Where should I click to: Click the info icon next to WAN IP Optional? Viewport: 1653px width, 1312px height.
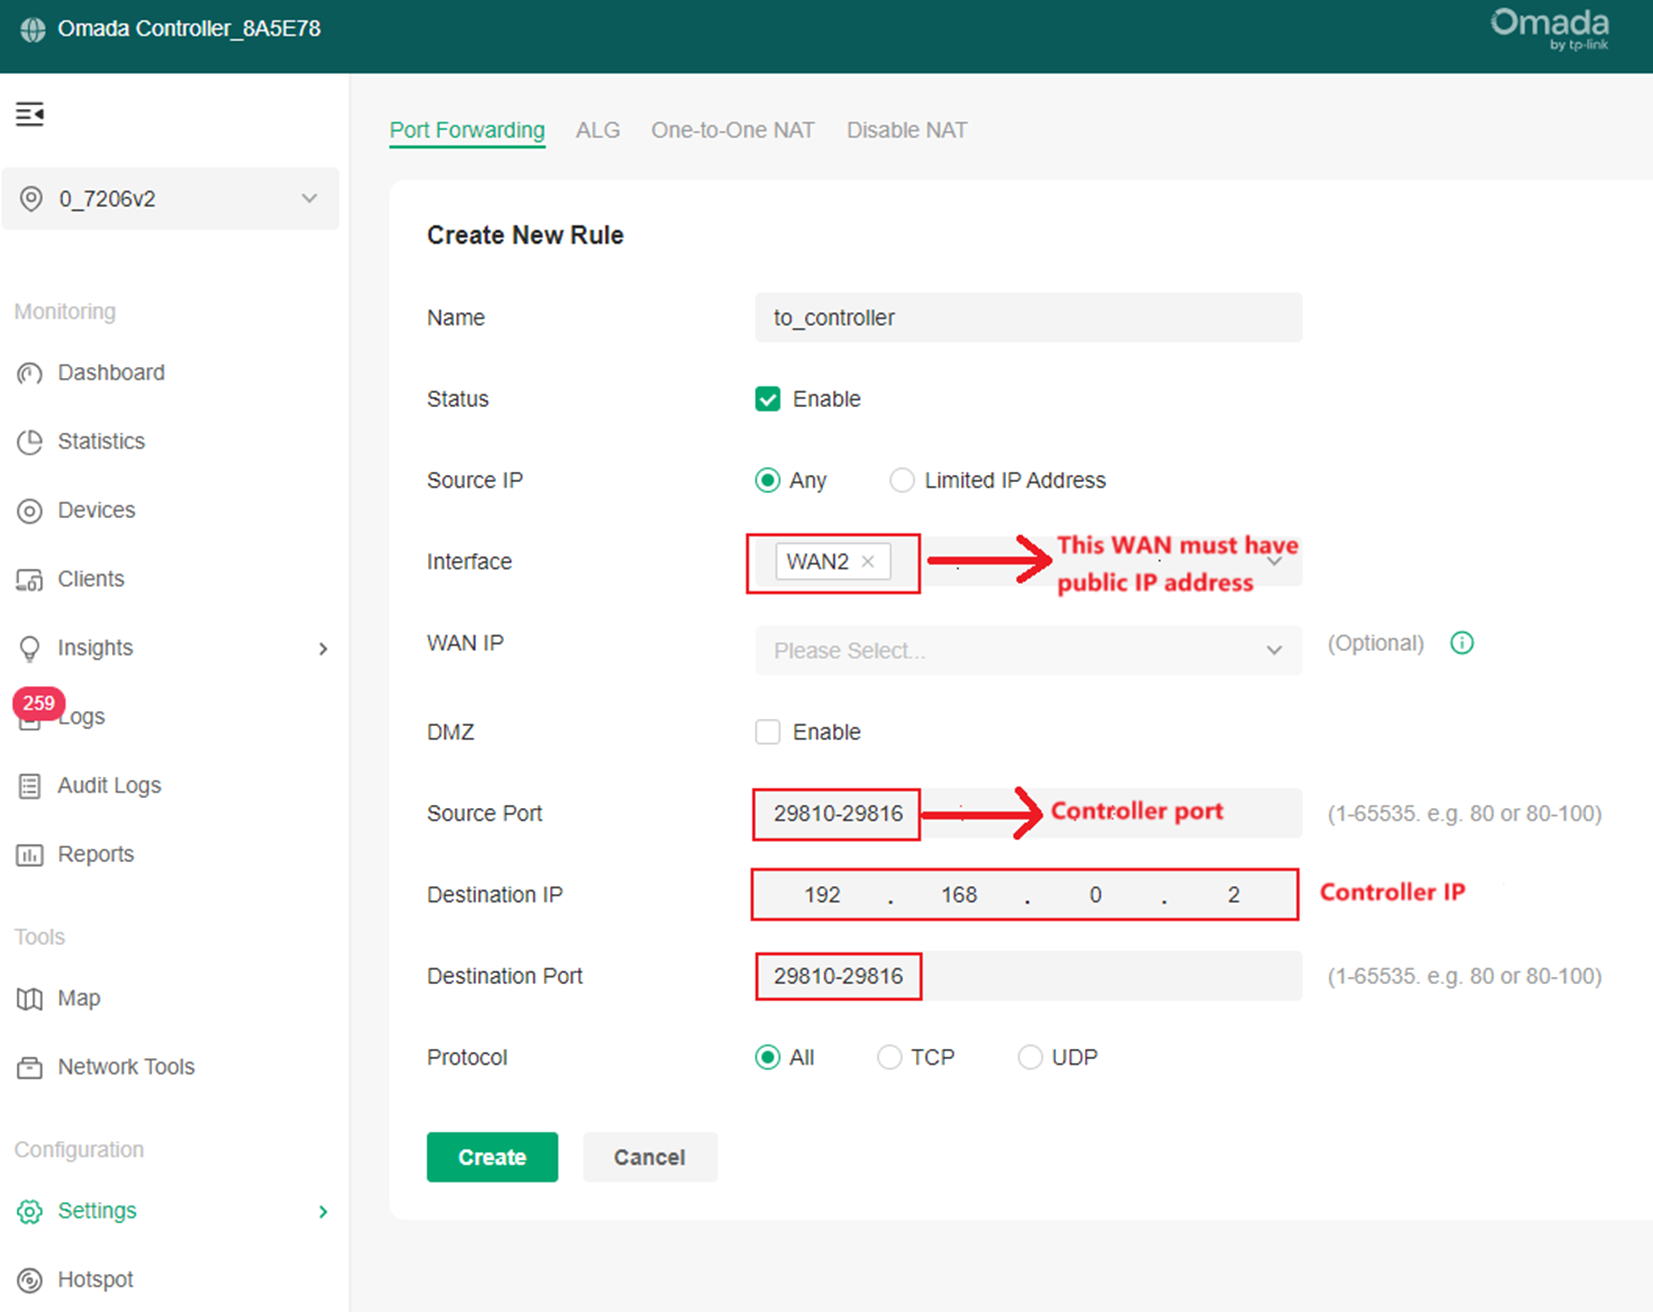(1462, 643)
